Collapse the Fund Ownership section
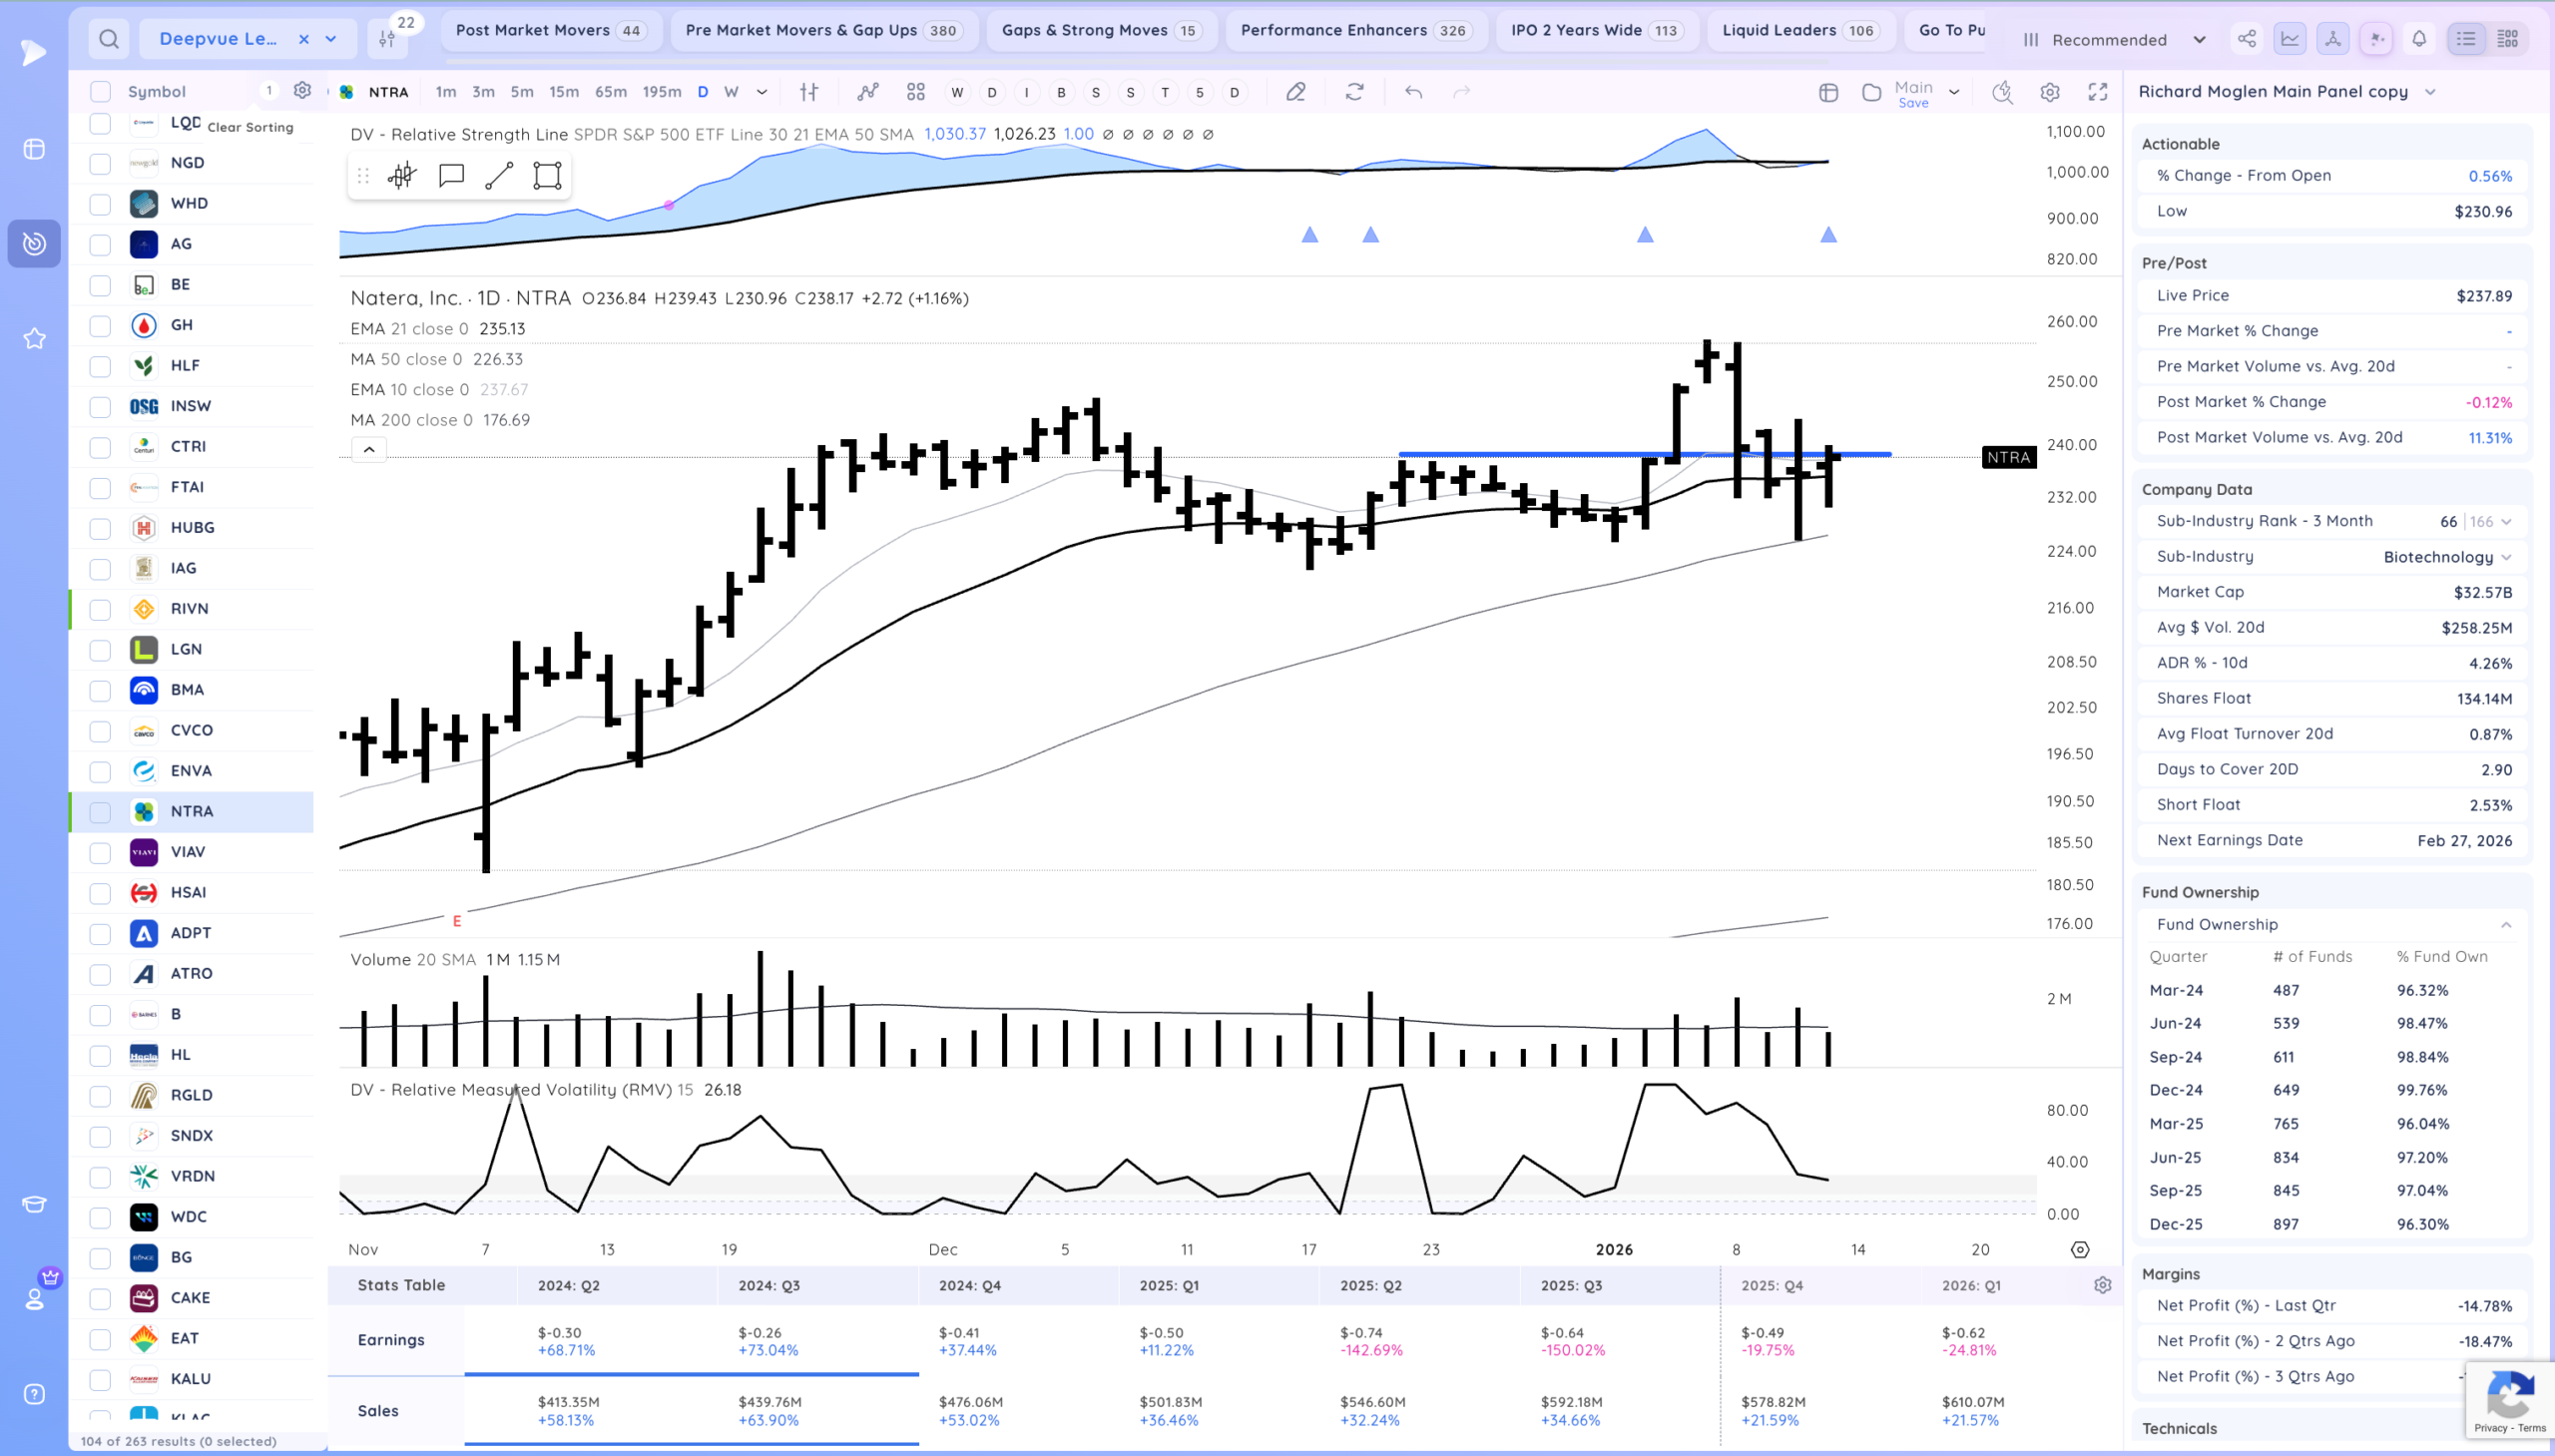Screen dimensions: 2555x1456 click(2506, 924)
